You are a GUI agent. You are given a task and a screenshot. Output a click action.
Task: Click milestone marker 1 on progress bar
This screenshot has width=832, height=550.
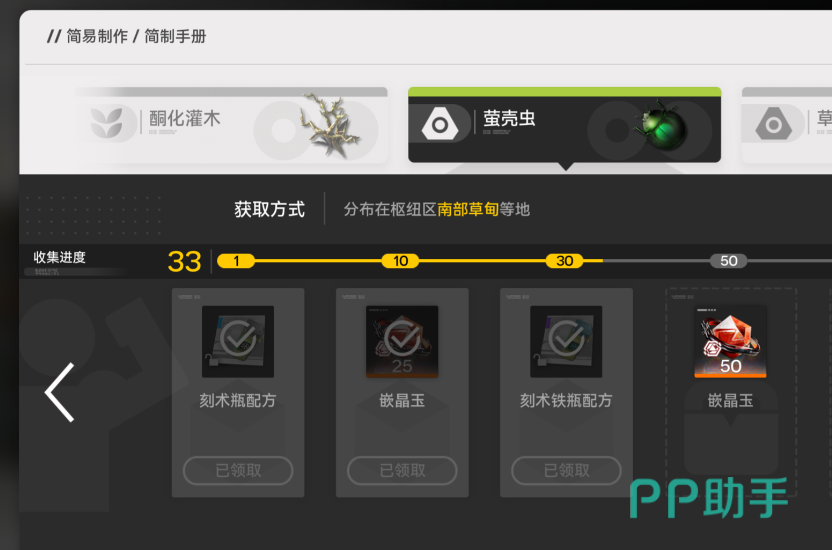(236, 261)
